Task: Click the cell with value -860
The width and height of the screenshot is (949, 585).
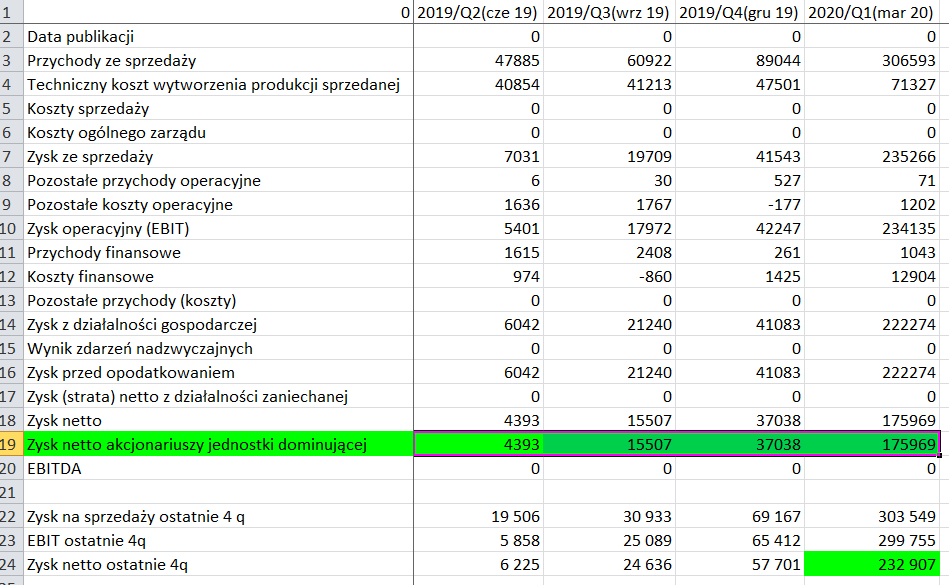Action: 610,277
